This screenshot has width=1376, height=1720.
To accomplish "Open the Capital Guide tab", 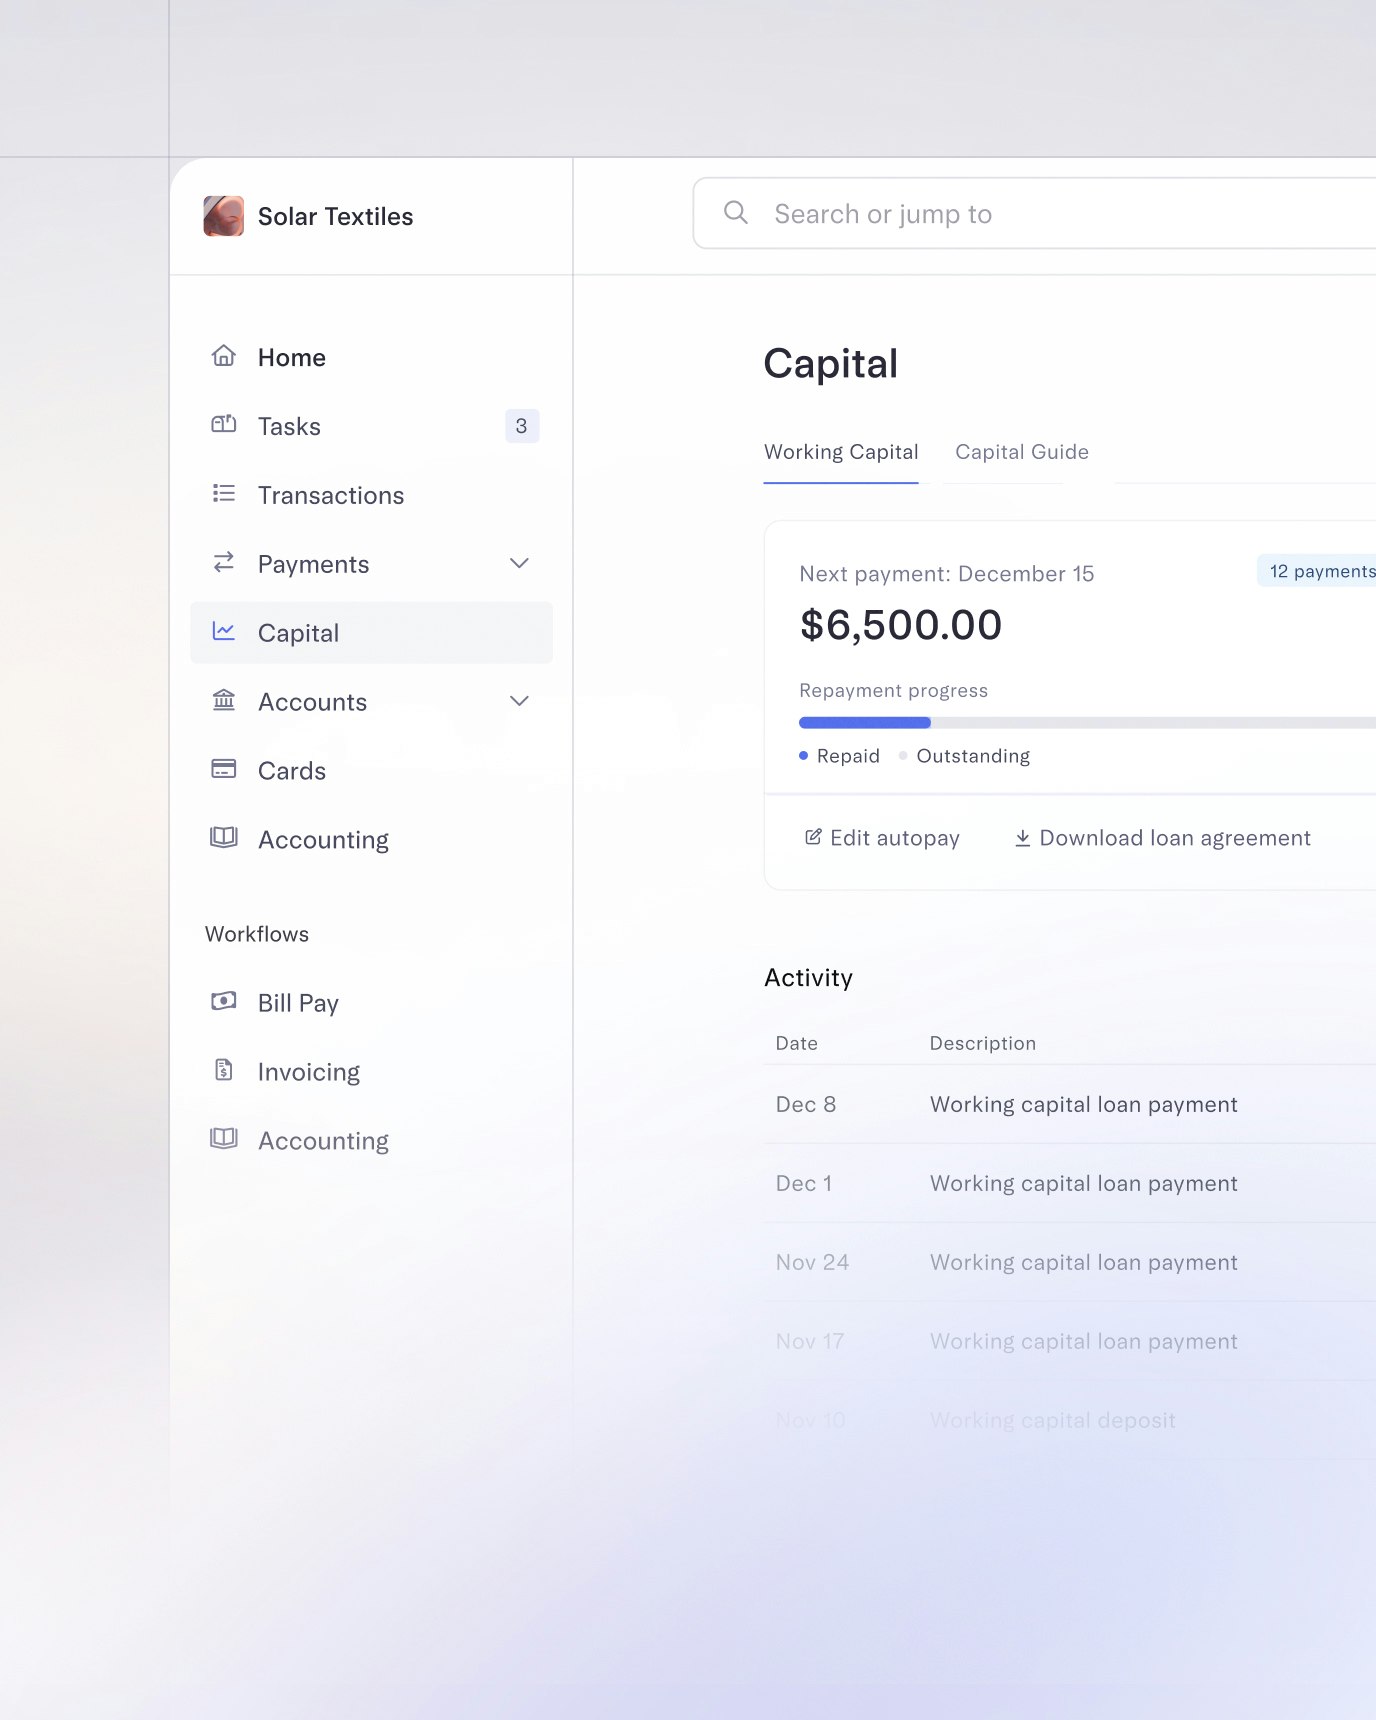I will pyautogui.click(x=1022, y=452).
